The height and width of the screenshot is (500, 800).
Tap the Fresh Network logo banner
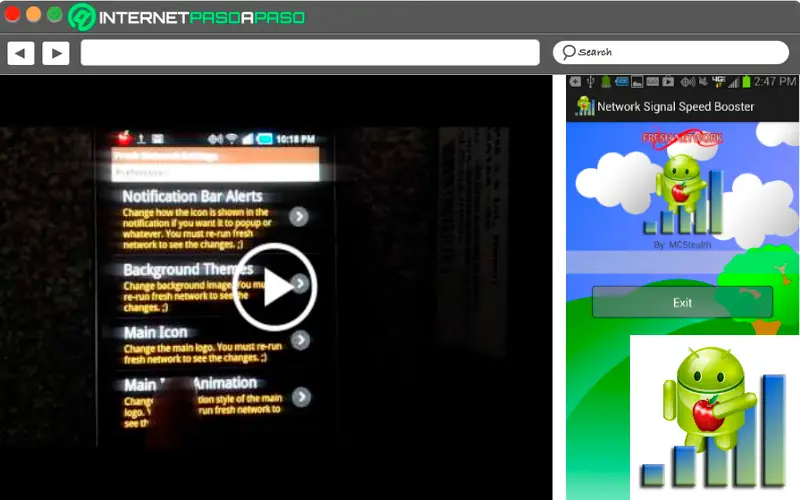click(x=682, y=139)
